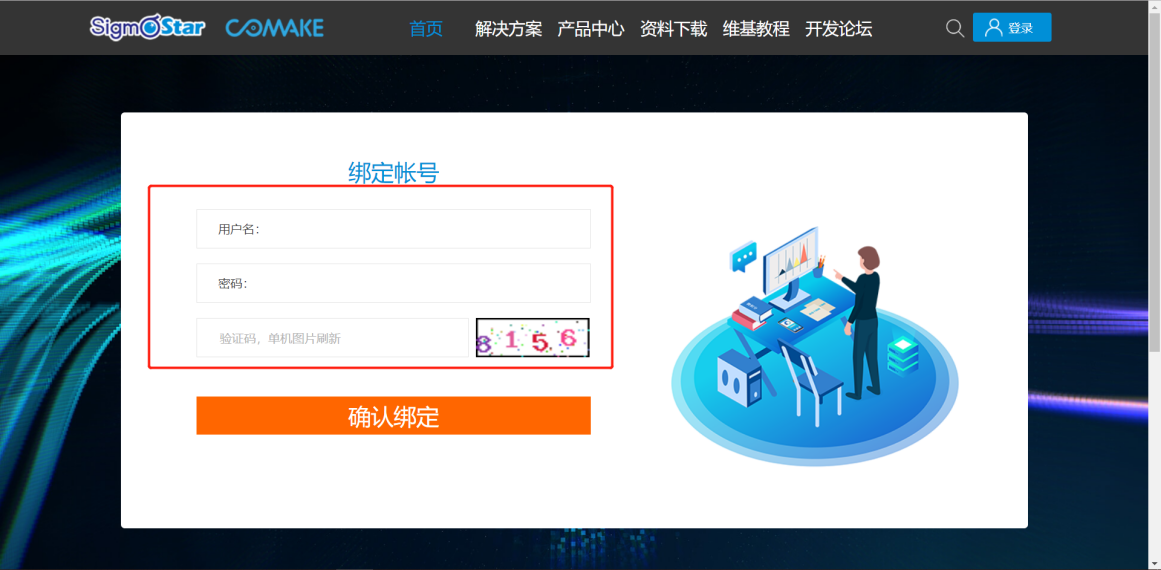
Task: Visit the 开发论坛 nav link
Action: [x=838, y=28]
